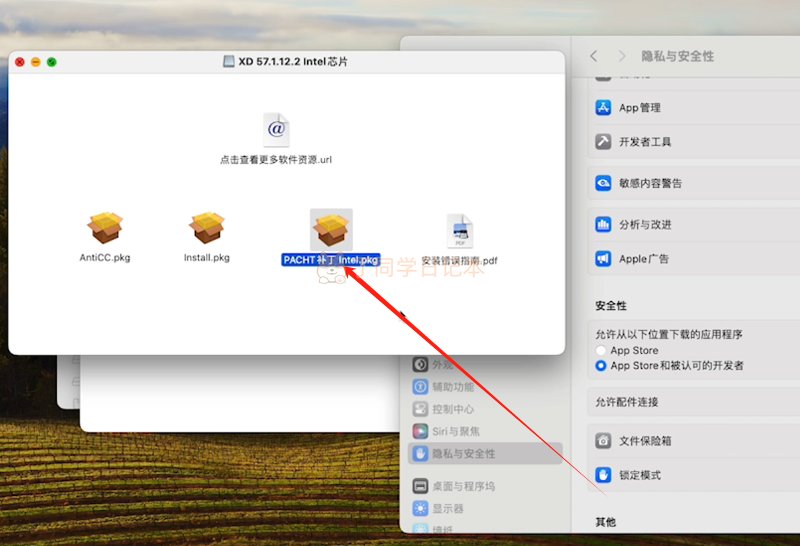Click the 锁定模式 hand icon
The height and width of the screenshot is (546, 800).
tap(603, 475)
